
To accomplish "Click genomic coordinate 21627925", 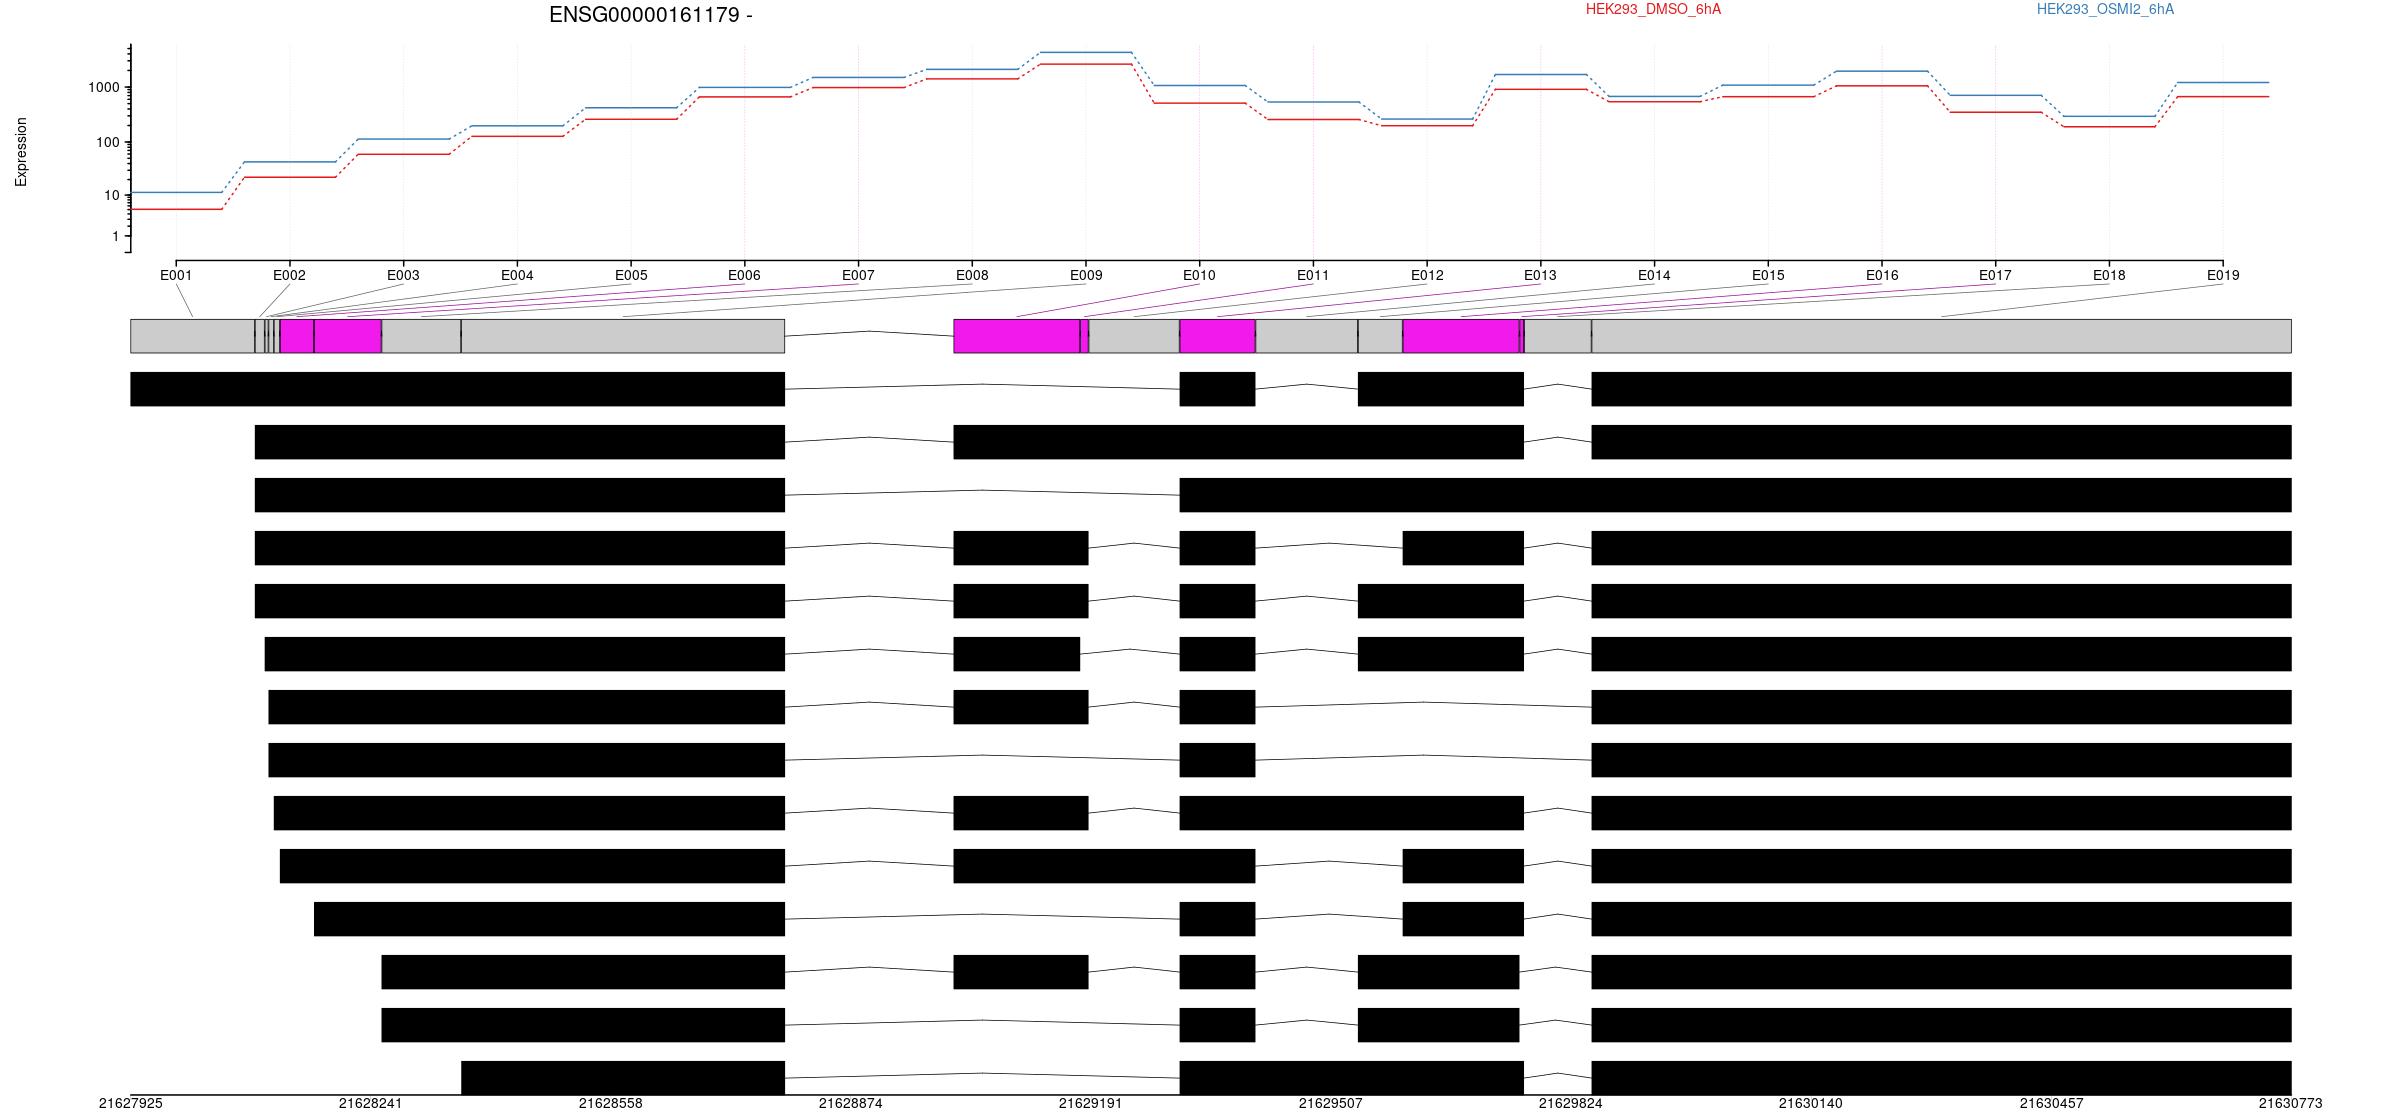I will [x=130, y=1104].
